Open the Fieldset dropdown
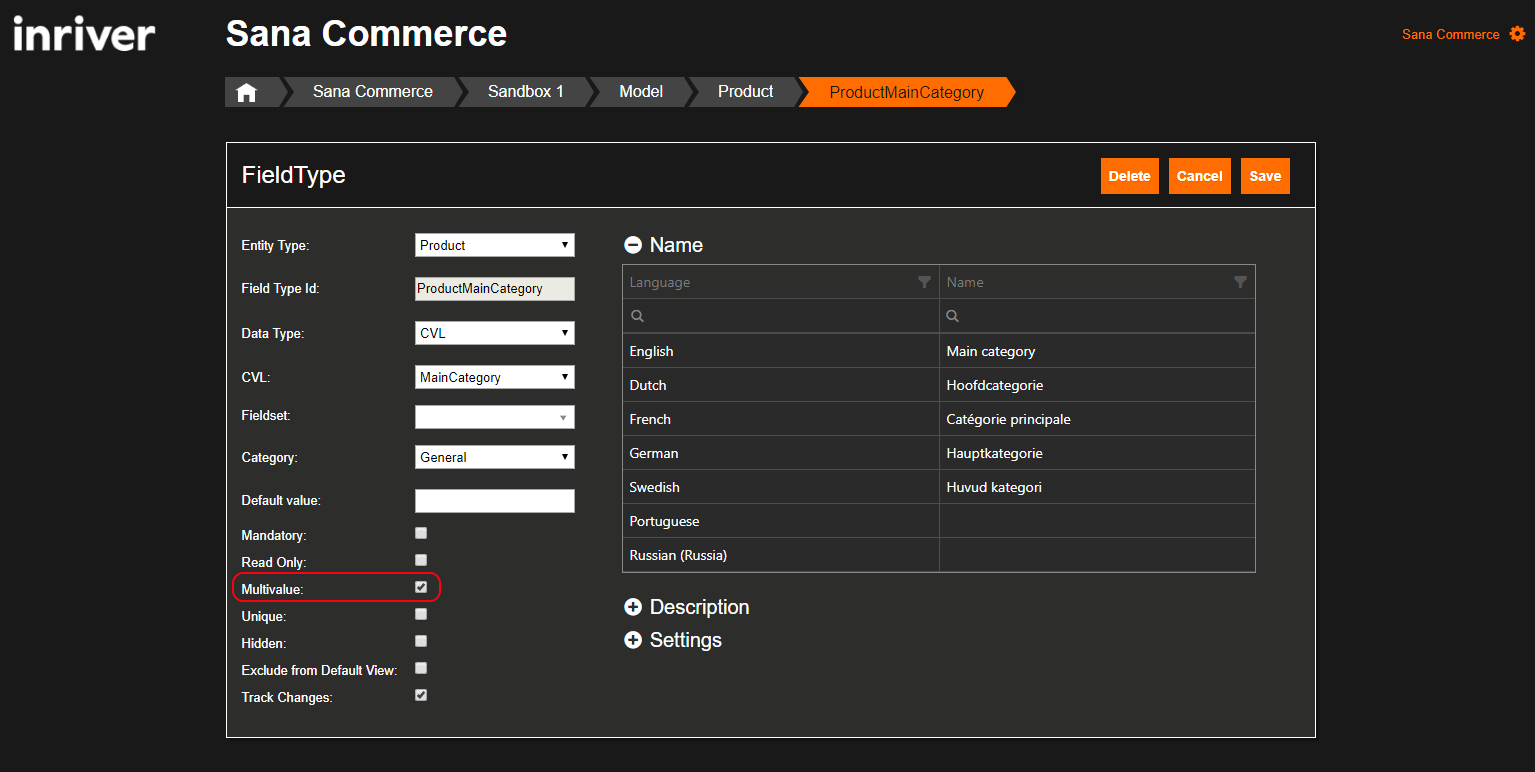 click(495, 417)
